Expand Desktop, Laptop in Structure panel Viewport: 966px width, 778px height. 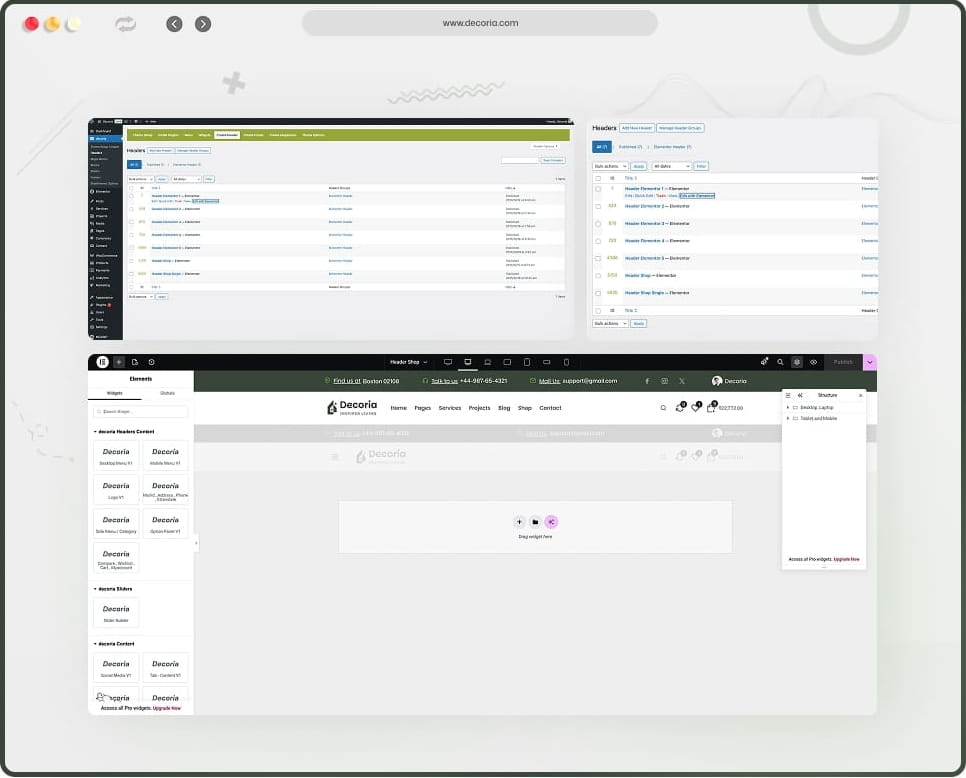tap(788, 407)
